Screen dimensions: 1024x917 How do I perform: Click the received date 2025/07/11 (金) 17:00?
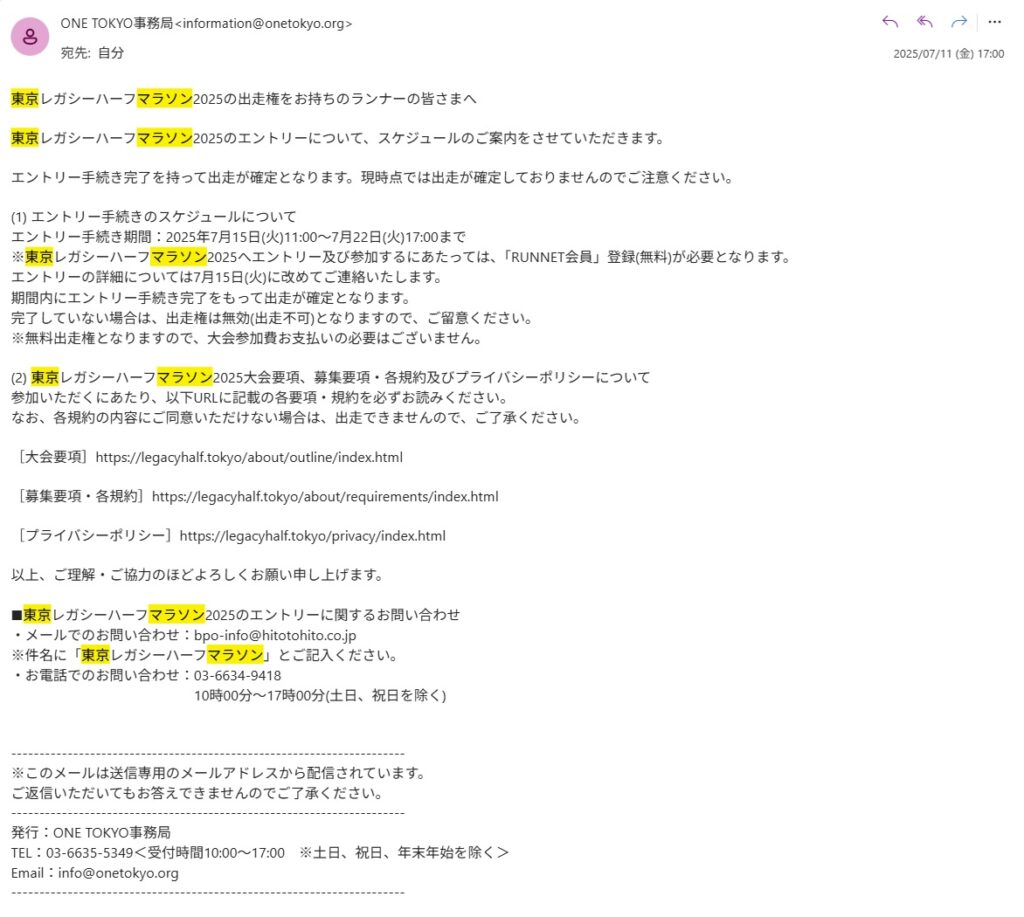948,54
